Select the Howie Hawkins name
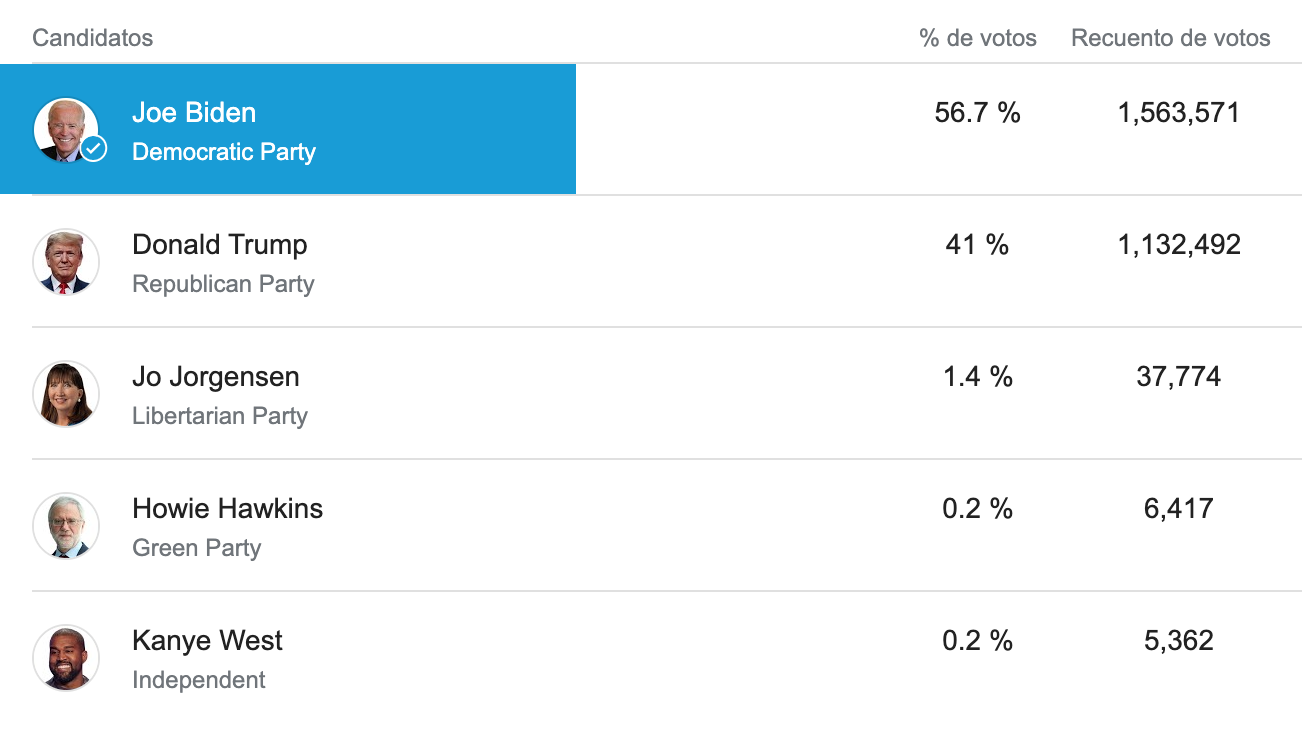This screenshot has height=734, width=1302. (228, 508)
